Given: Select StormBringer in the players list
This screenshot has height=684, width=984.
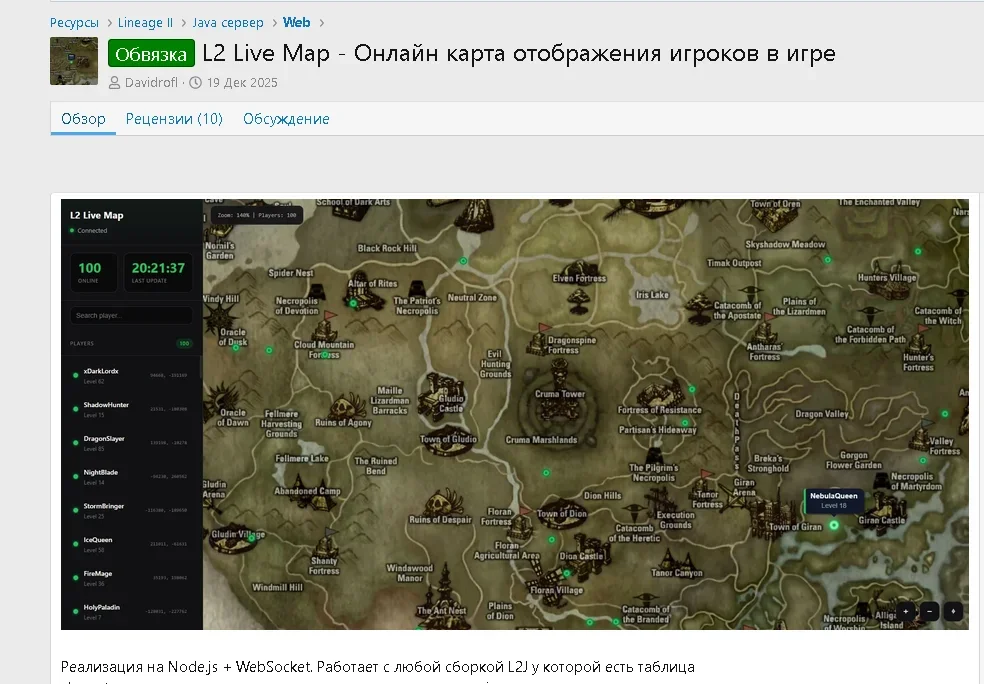Looking at the screenshot, I should pos(131,510).
